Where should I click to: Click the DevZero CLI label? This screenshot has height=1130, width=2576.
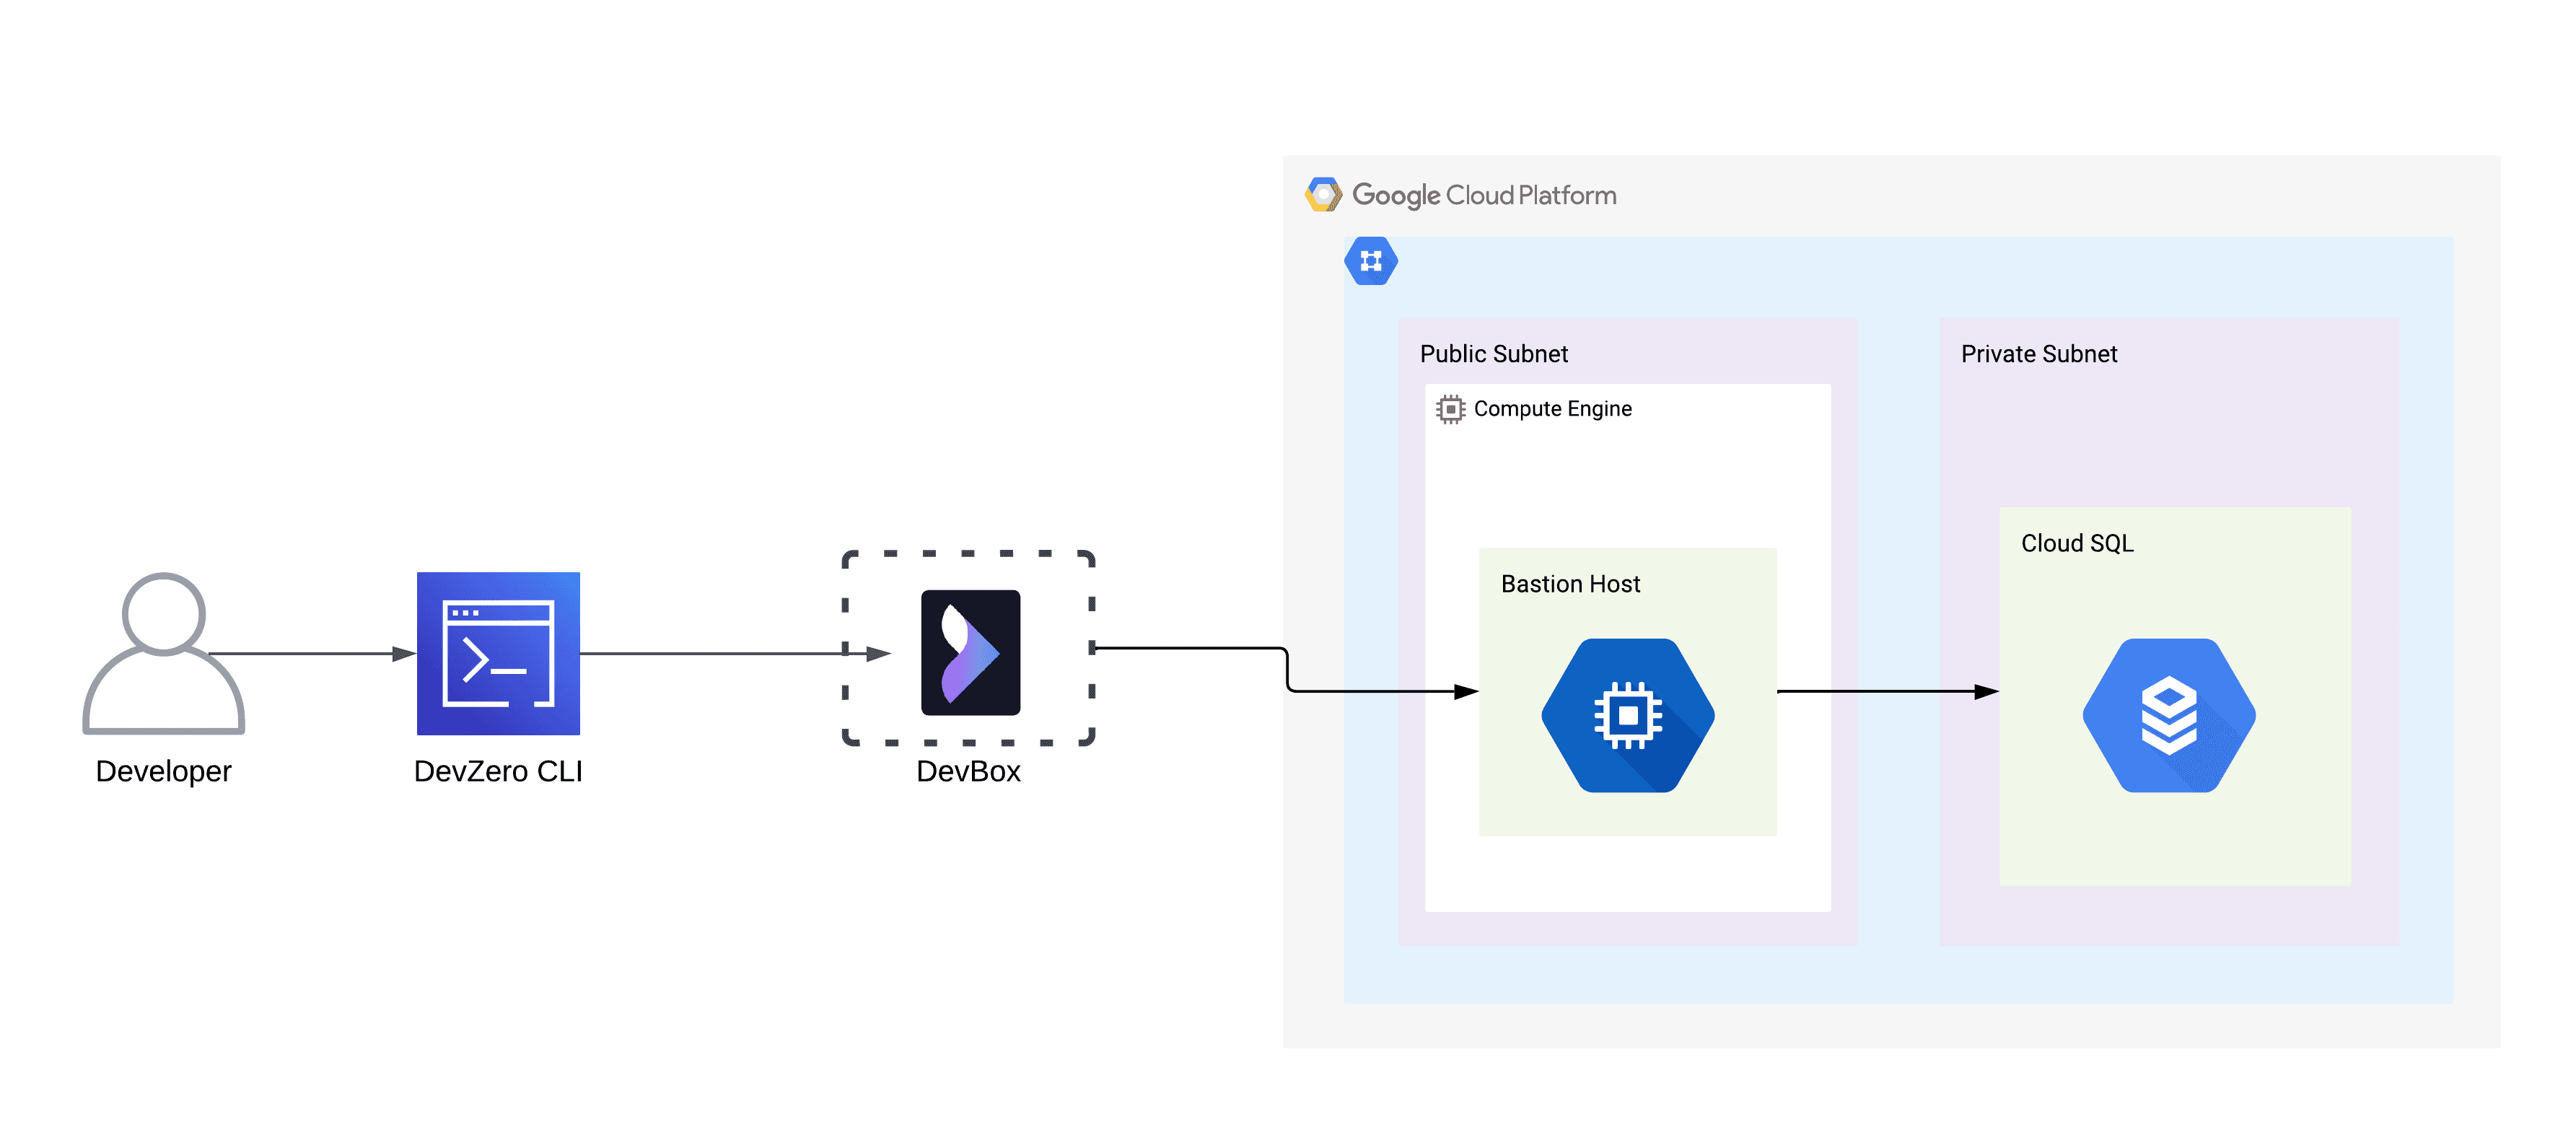click(498, 771)
